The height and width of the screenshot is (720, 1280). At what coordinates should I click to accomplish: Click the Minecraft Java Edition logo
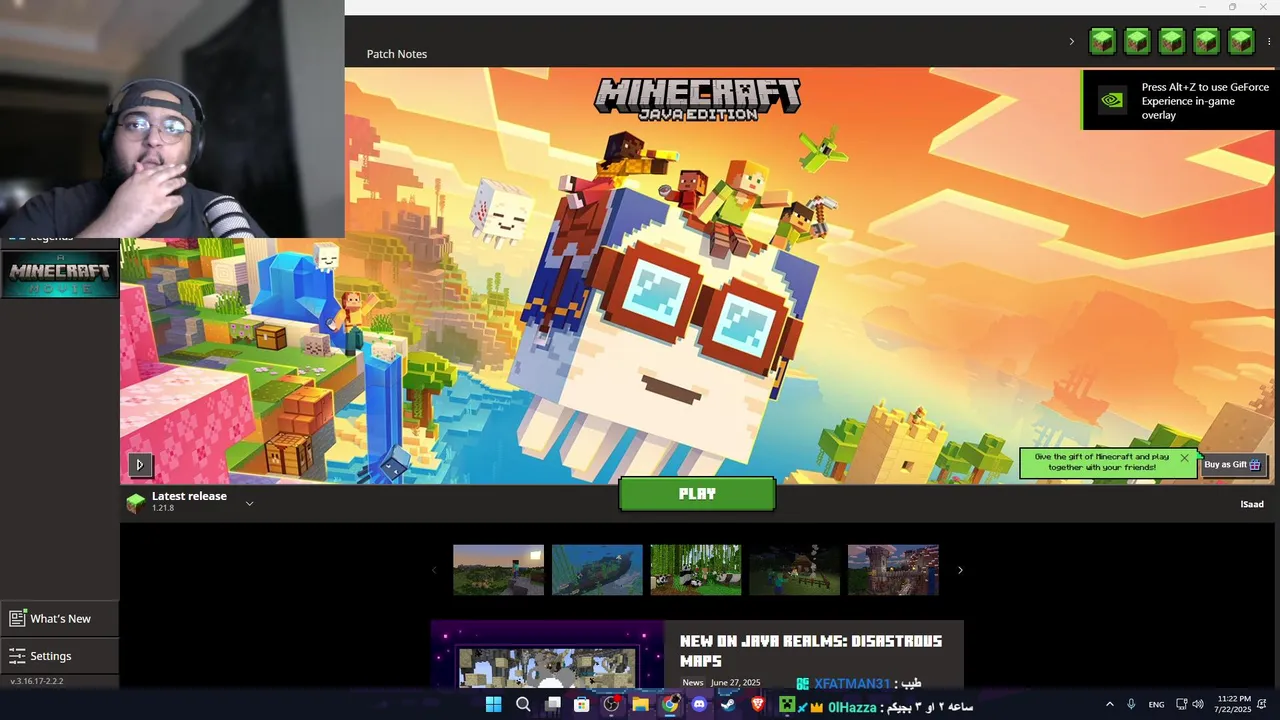tap(697, 99)
